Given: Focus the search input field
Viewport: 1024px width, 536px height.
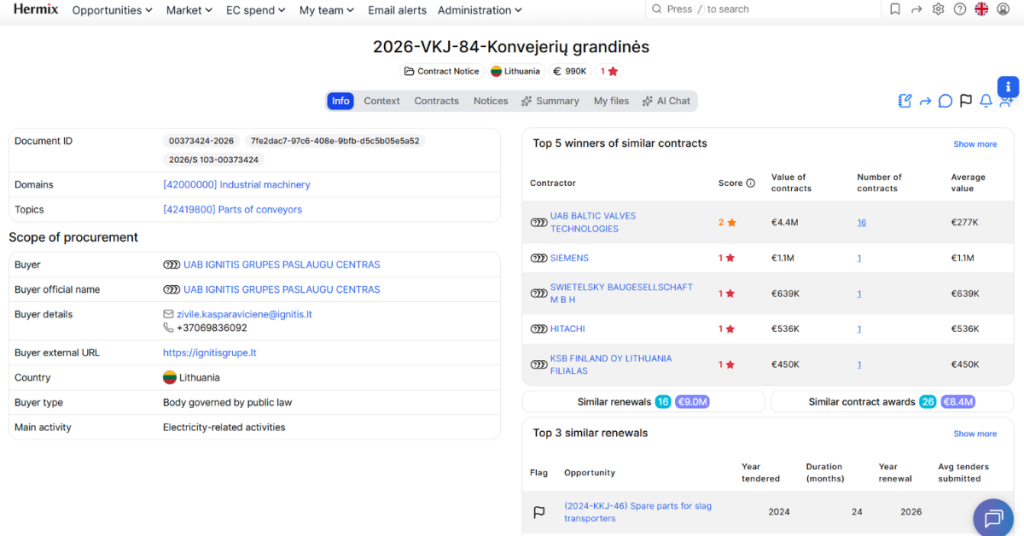Looking at the screenshot, I should (x=763, y=9).
